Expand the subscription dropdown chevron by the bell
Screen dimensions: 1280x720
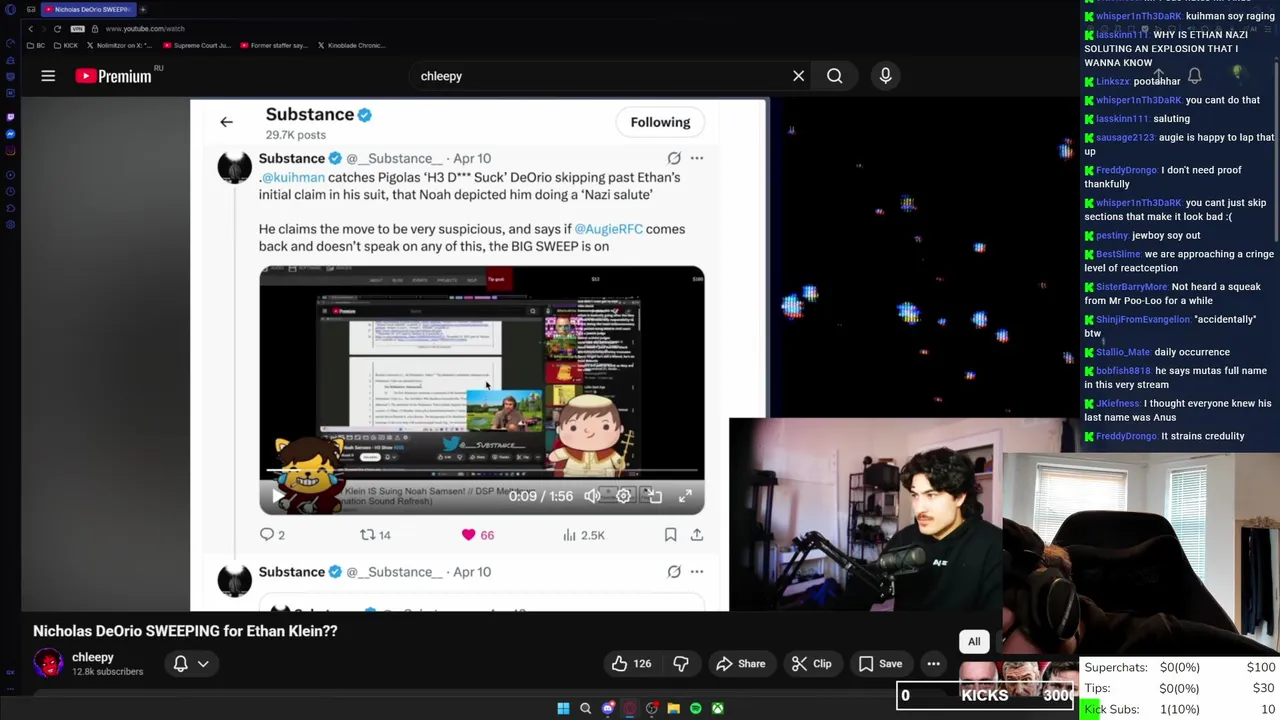pos(203,664)
